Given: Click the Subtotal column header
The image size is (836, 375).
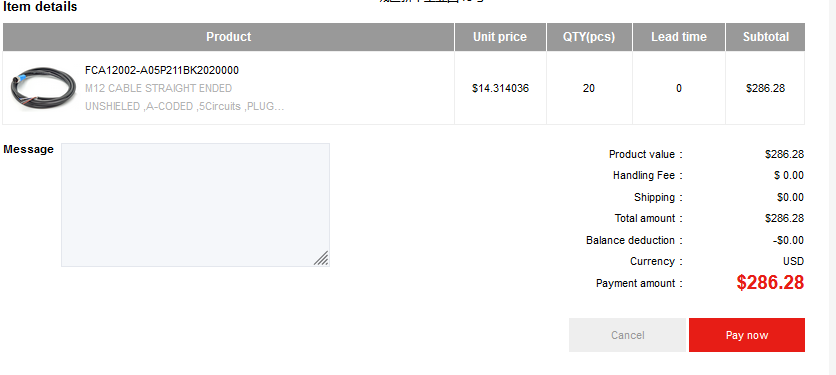Looking at the screenshot, I should 766,37.
